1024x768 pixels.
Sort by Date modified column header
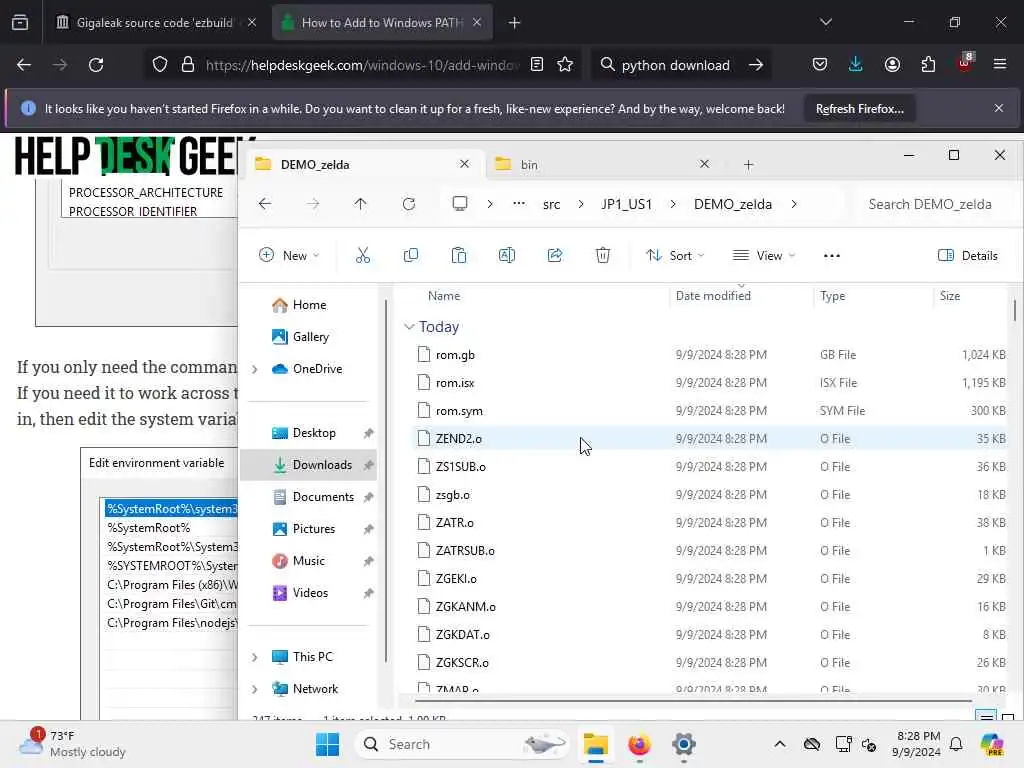click(741, 296)
